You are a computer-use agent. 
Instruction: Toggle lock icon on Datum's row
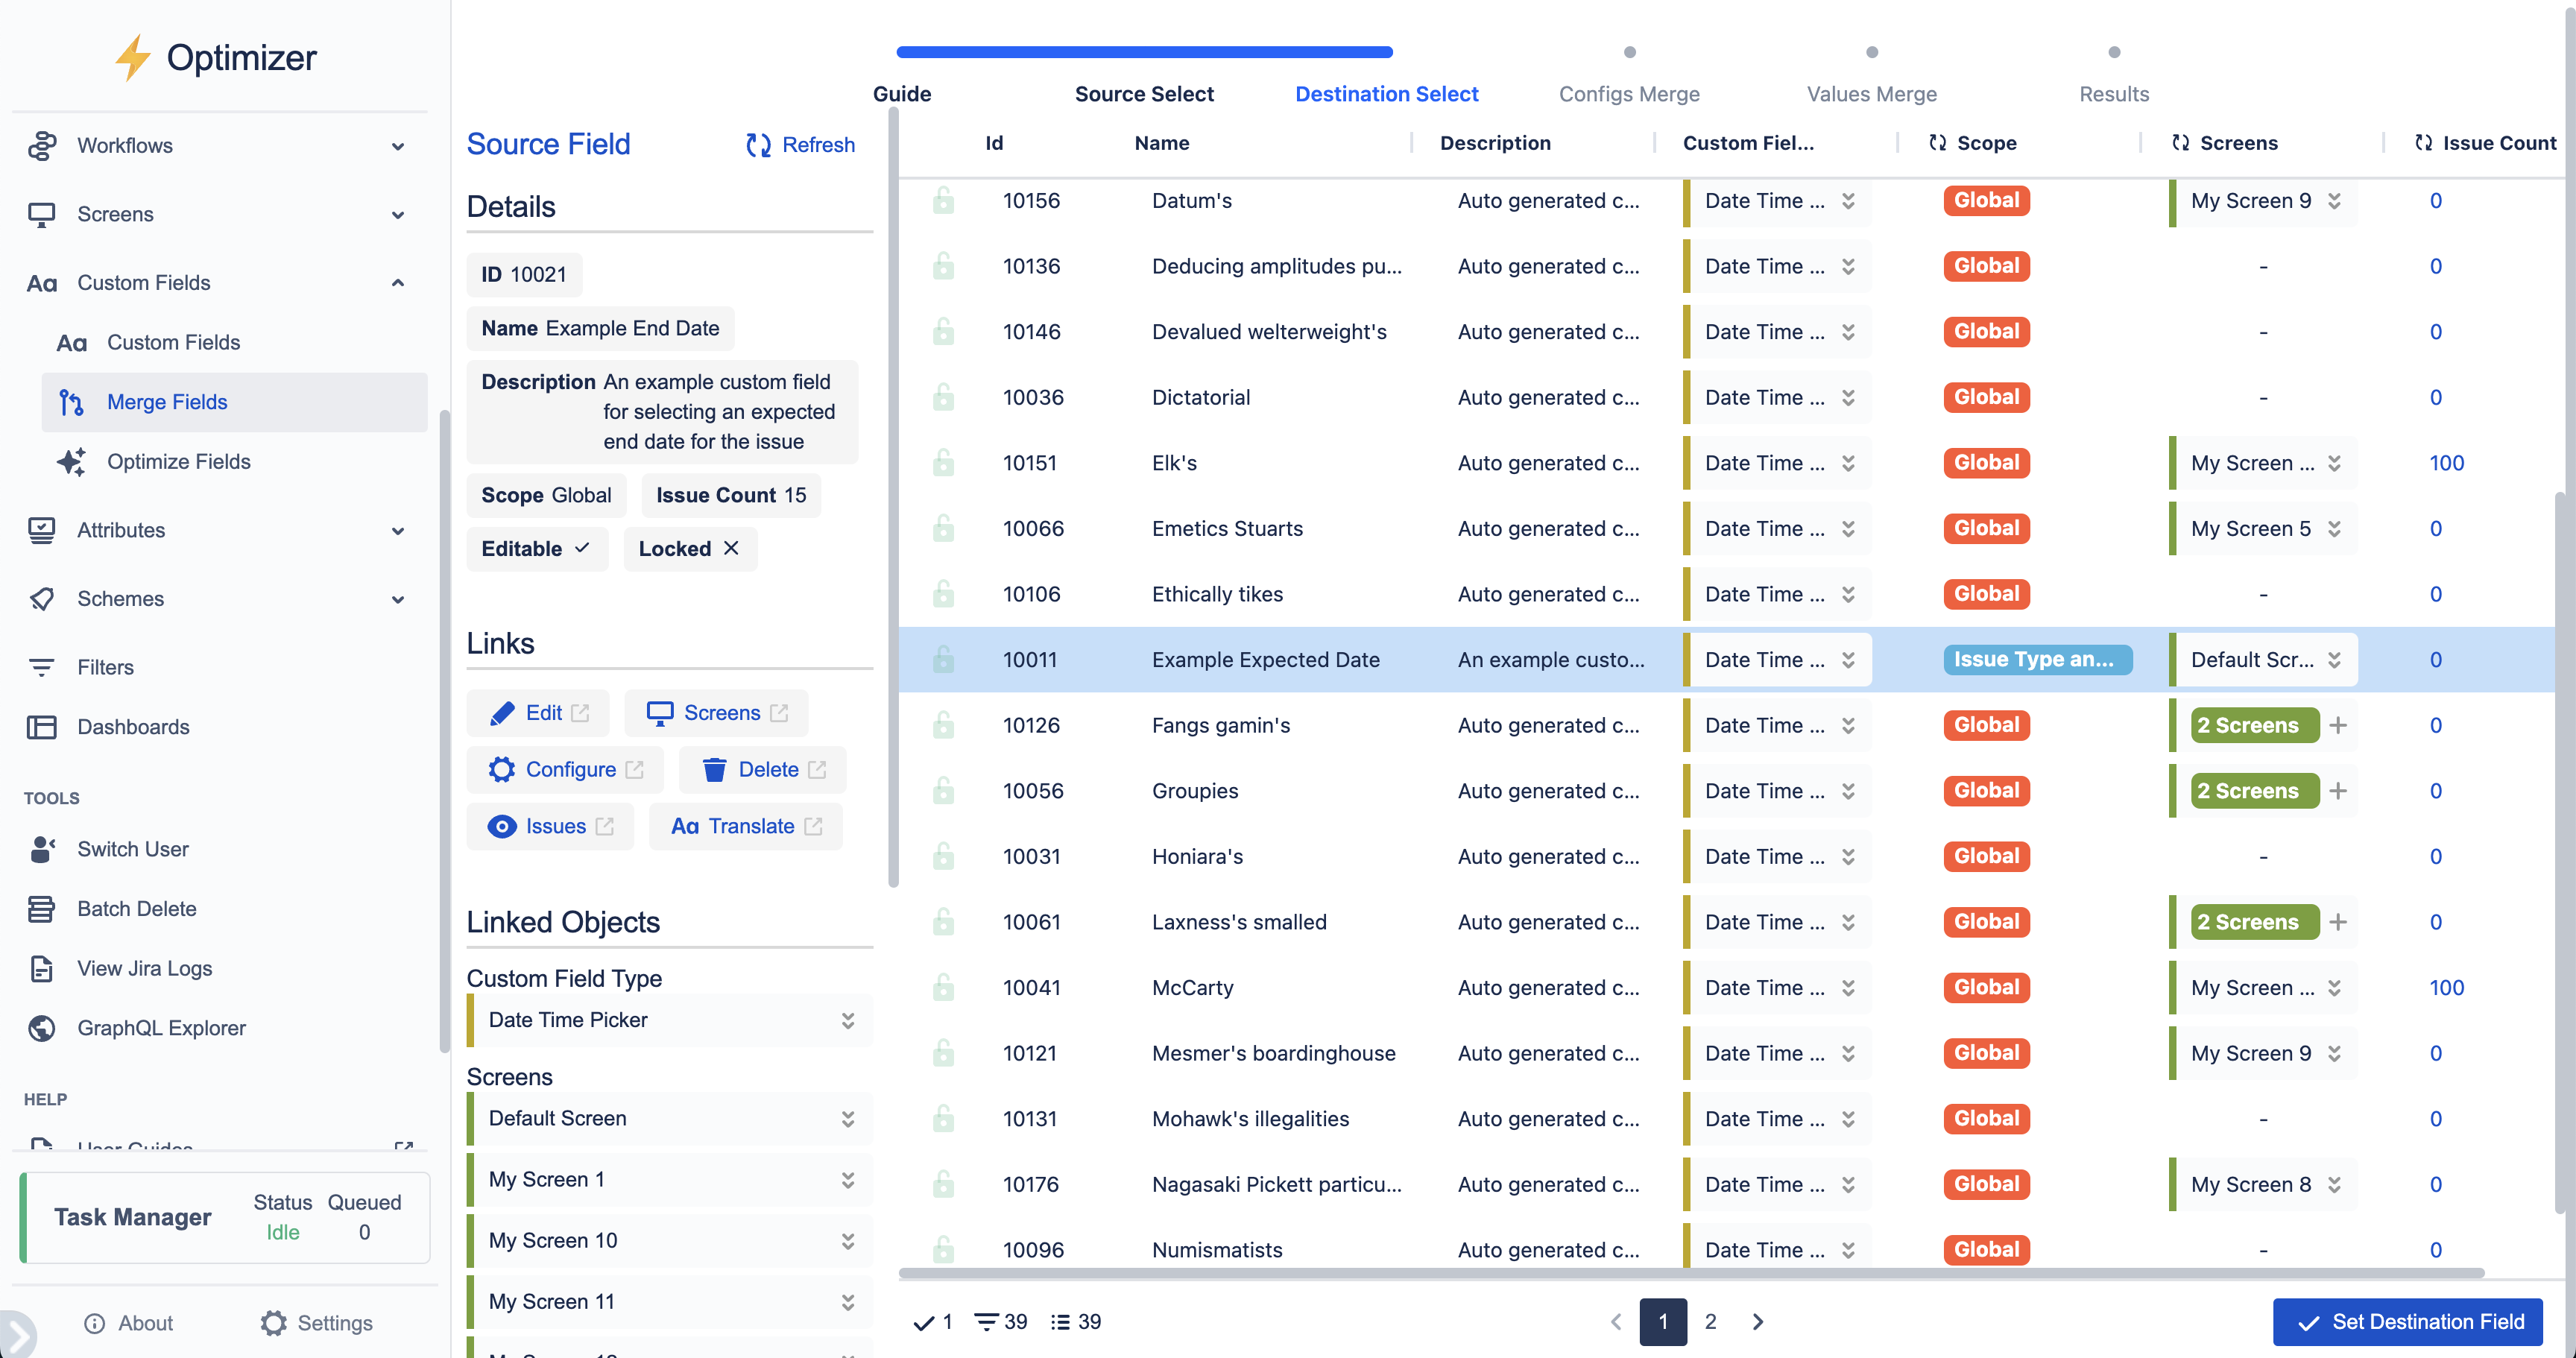pos(943,201)
